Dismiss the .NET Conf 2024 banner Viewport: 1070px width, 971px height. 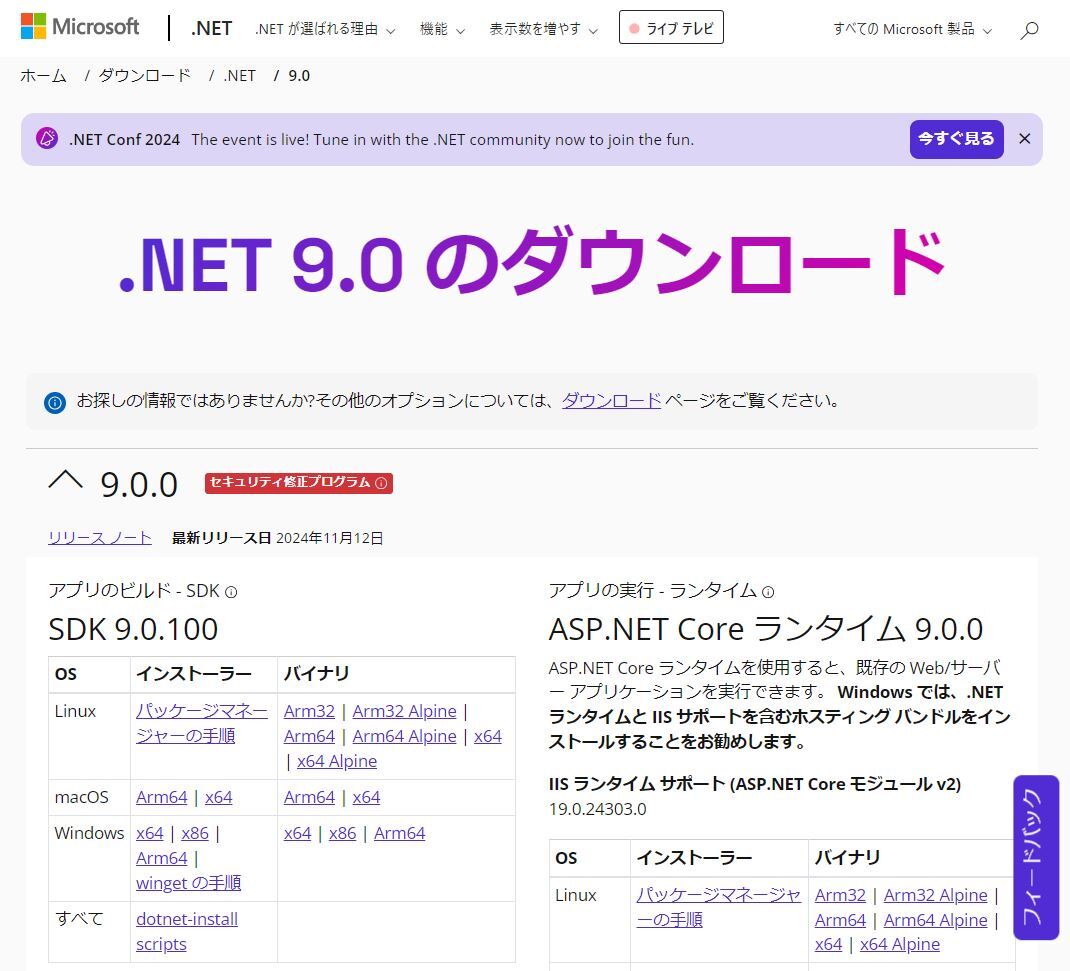point(1024,139)
